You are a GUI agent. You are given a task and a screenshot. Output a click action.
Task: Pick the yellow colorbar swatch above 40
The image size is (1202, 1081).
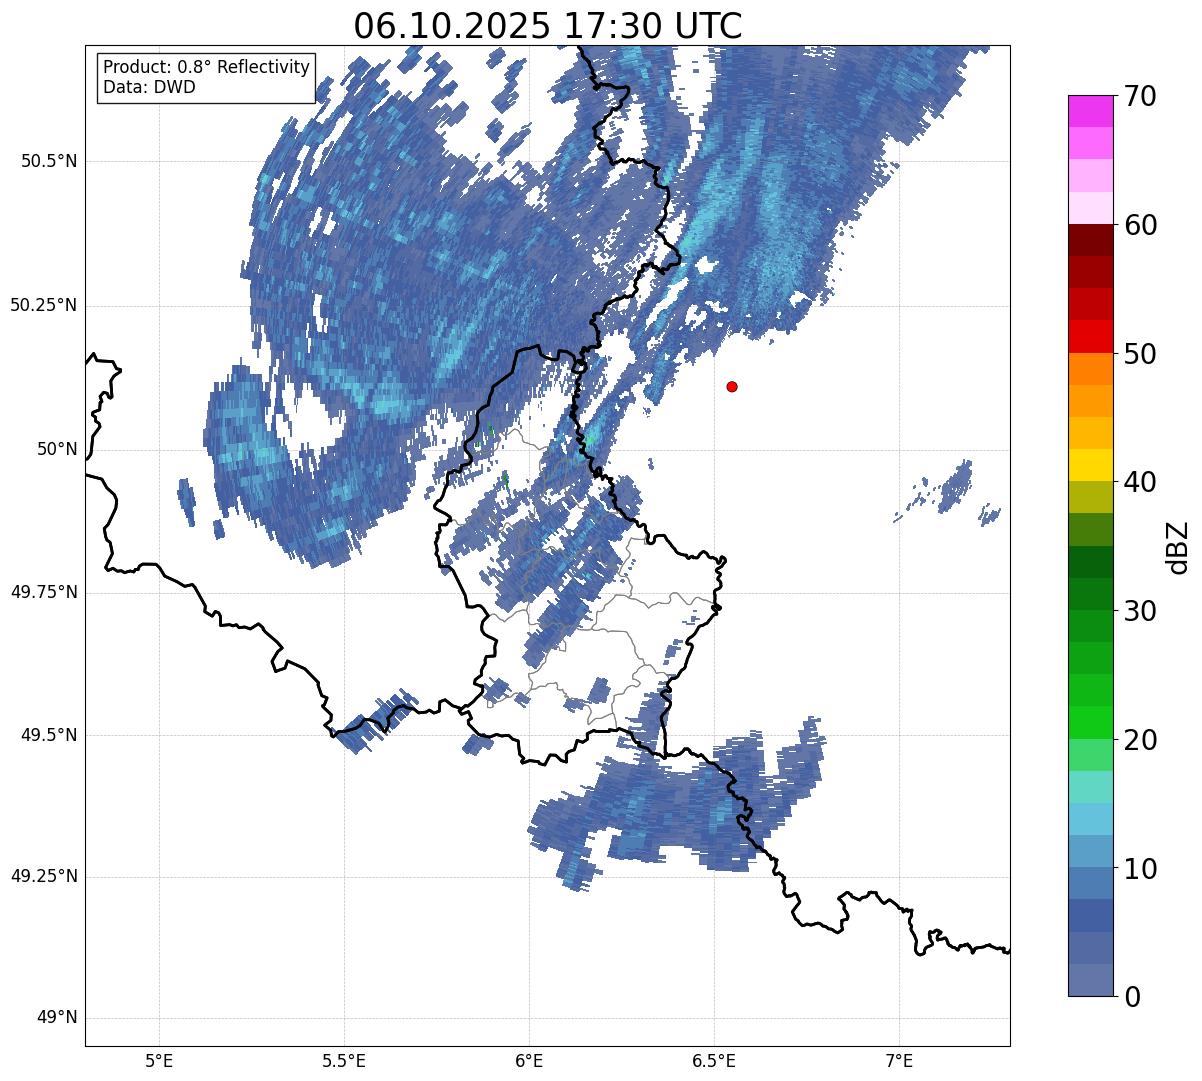coord(1090,465)
